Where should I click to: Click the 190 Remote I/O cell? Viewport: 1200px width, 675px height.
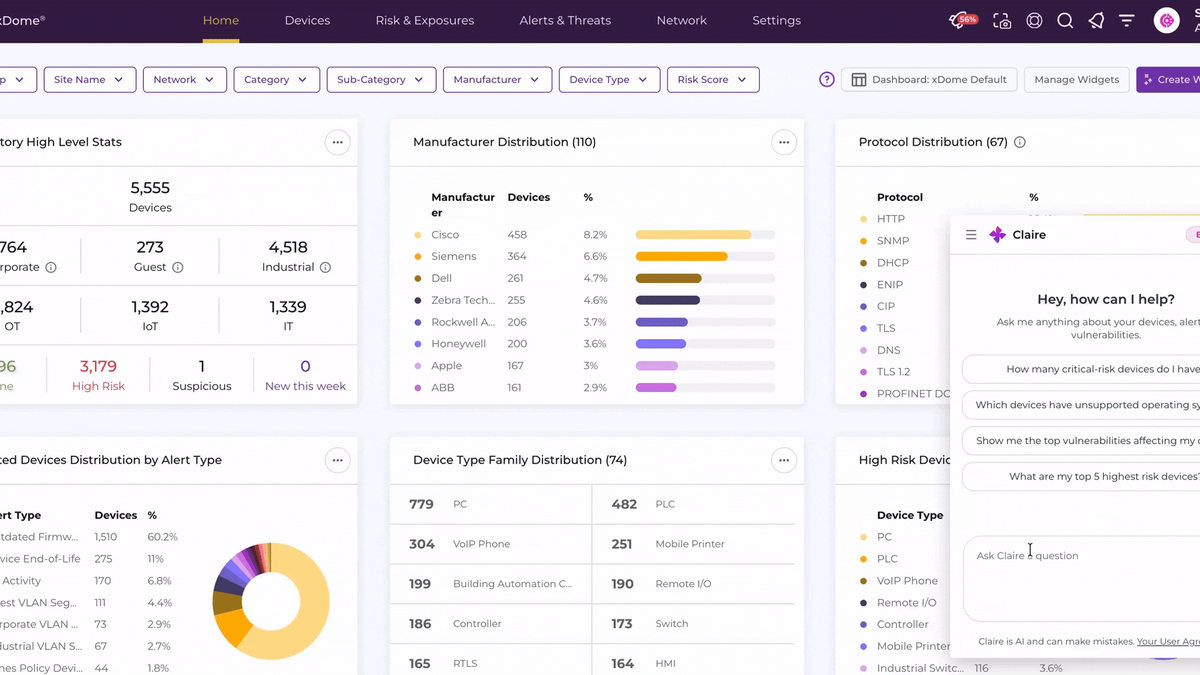pos(695,584)
